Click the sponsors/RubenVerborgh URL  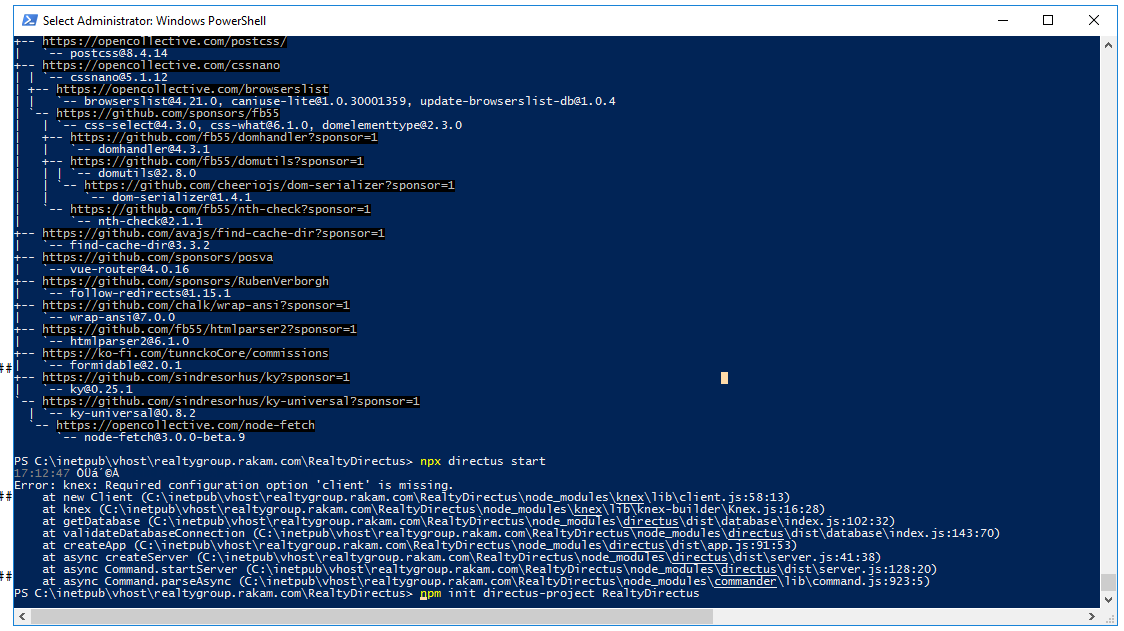click(x=186, y=281)
